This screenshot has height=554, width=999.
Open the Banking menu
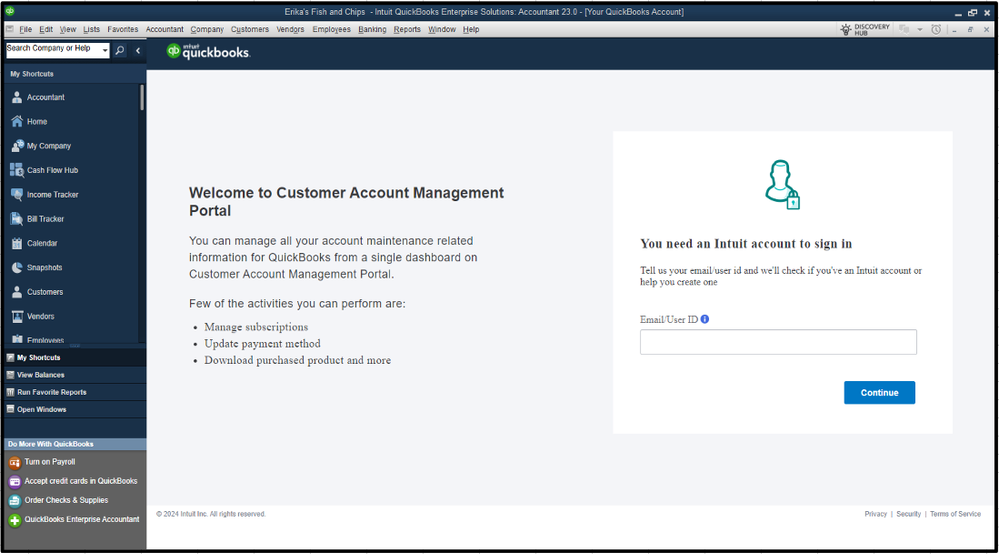pyautogui.click(x=372, y=29)
